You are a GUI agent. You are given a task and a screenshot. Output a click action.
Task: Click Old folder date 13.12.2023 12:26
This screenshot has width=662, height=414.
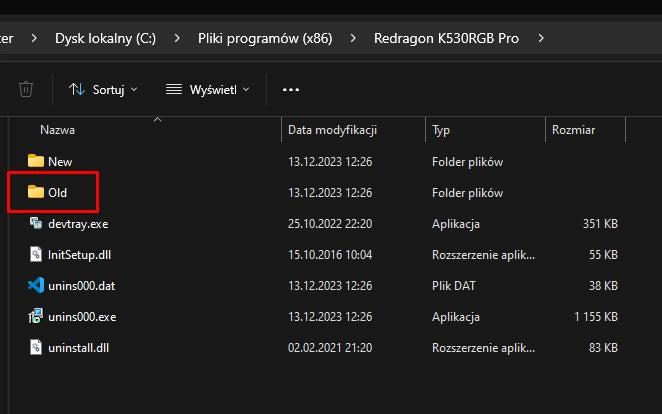[x=330, y=193]
